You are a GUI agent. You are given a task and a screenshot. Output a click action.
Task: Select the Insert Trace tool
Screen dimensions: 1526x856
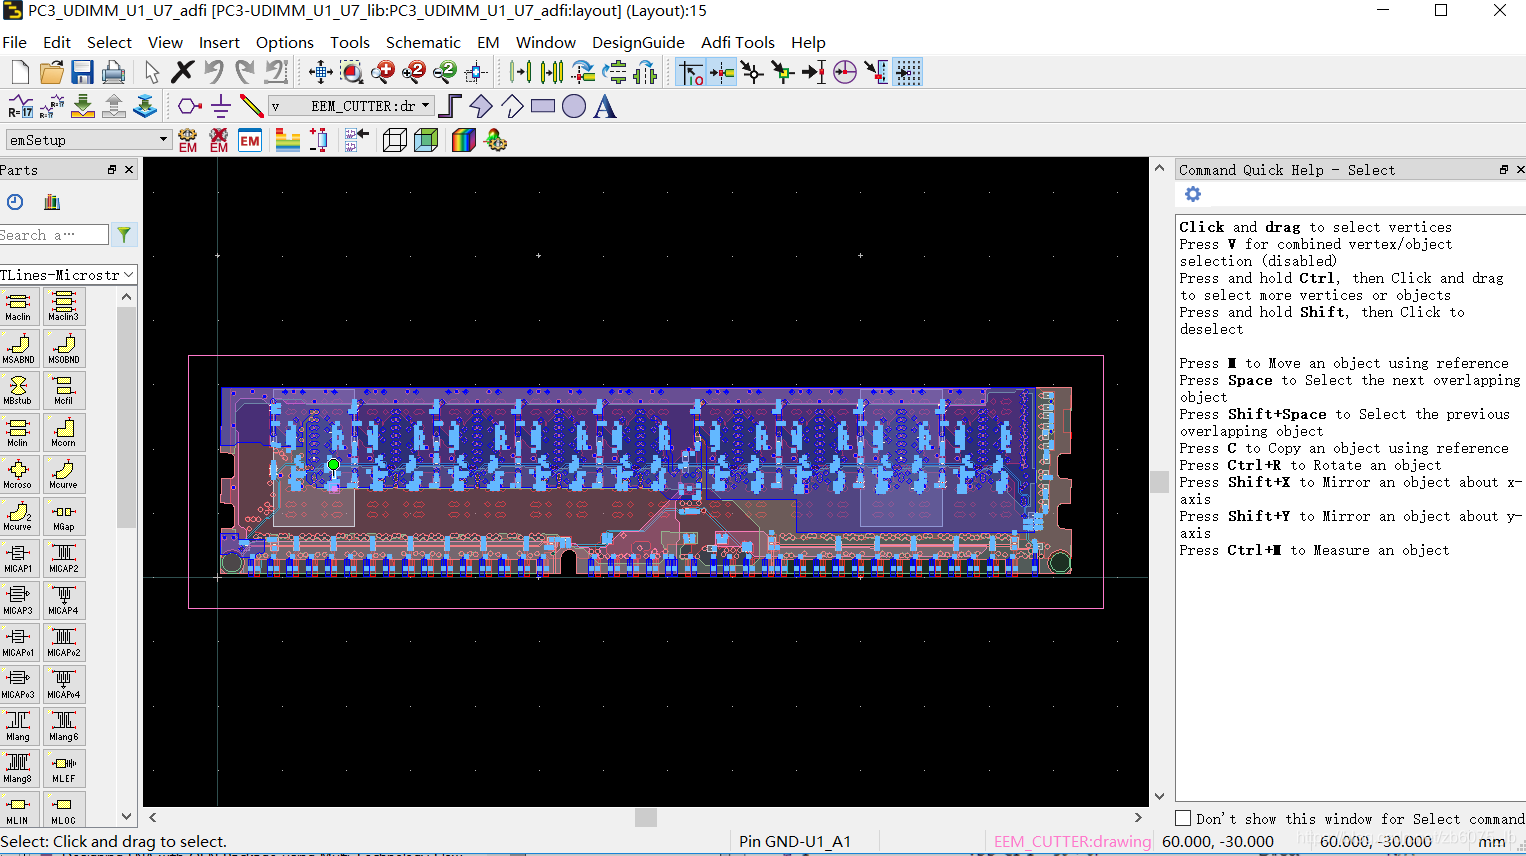[251, 106]
